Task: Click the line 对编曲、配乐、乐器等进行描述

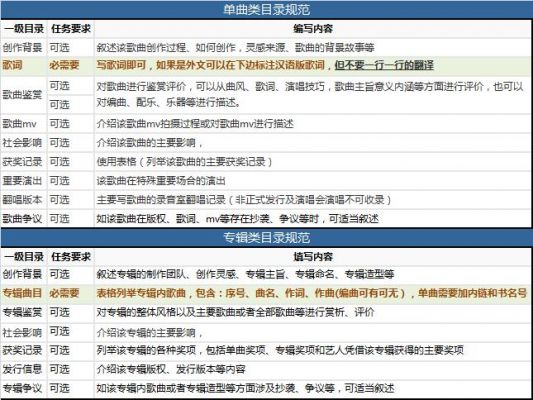Action: [x=168, y=102]
